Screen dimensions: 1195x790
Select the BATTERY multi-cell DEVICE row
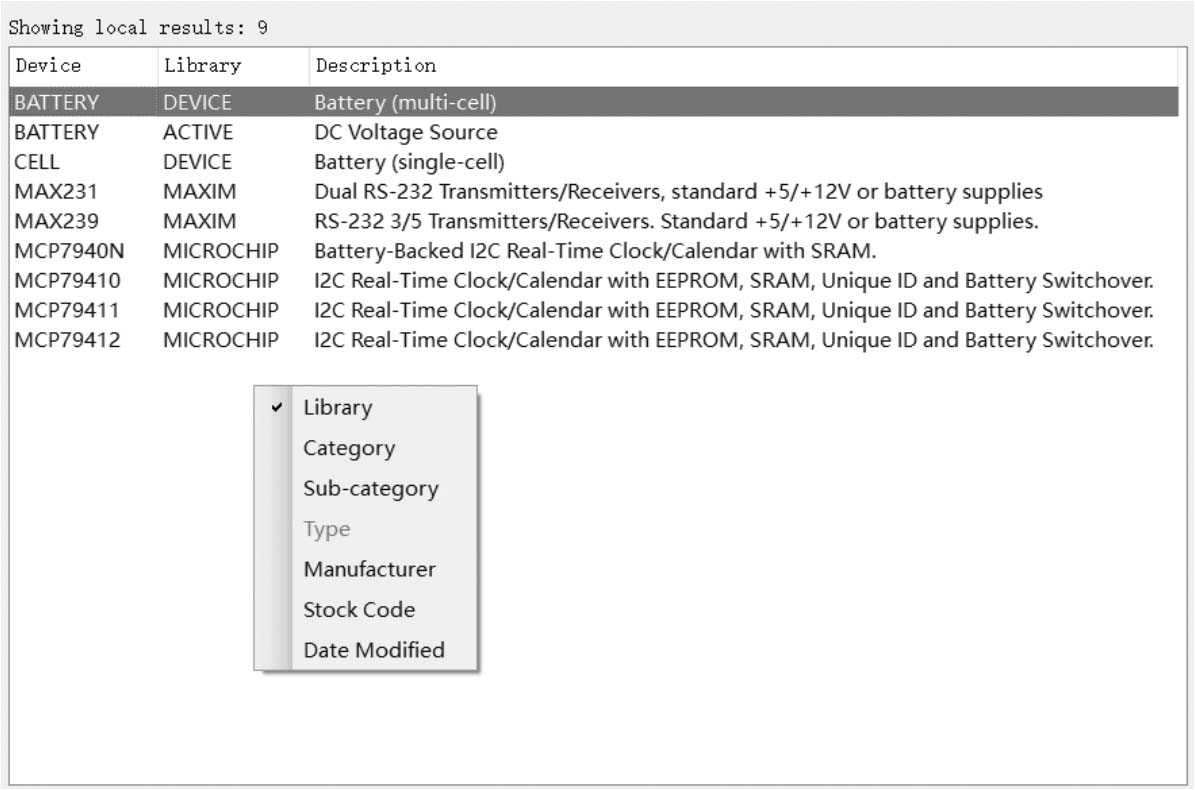57,102
